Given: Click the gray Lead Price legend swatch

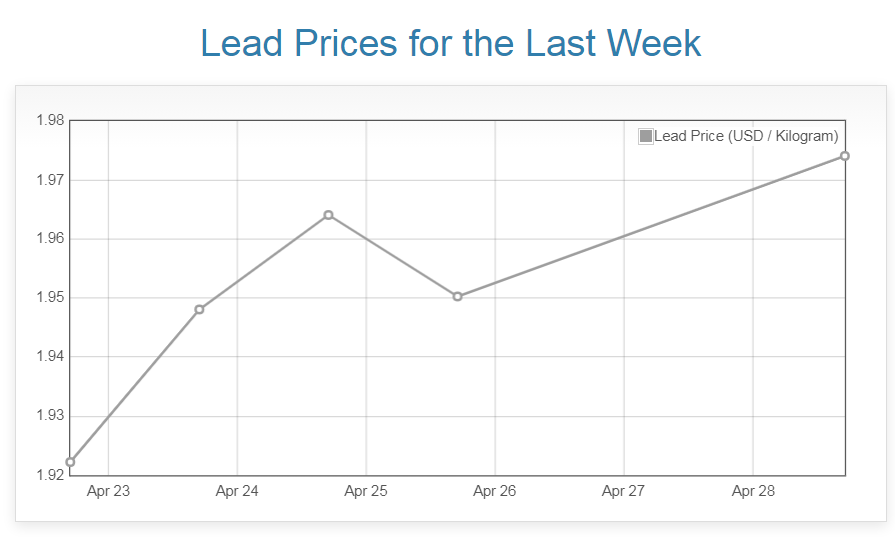Looking at the screenshot, I should coord(646,136).
